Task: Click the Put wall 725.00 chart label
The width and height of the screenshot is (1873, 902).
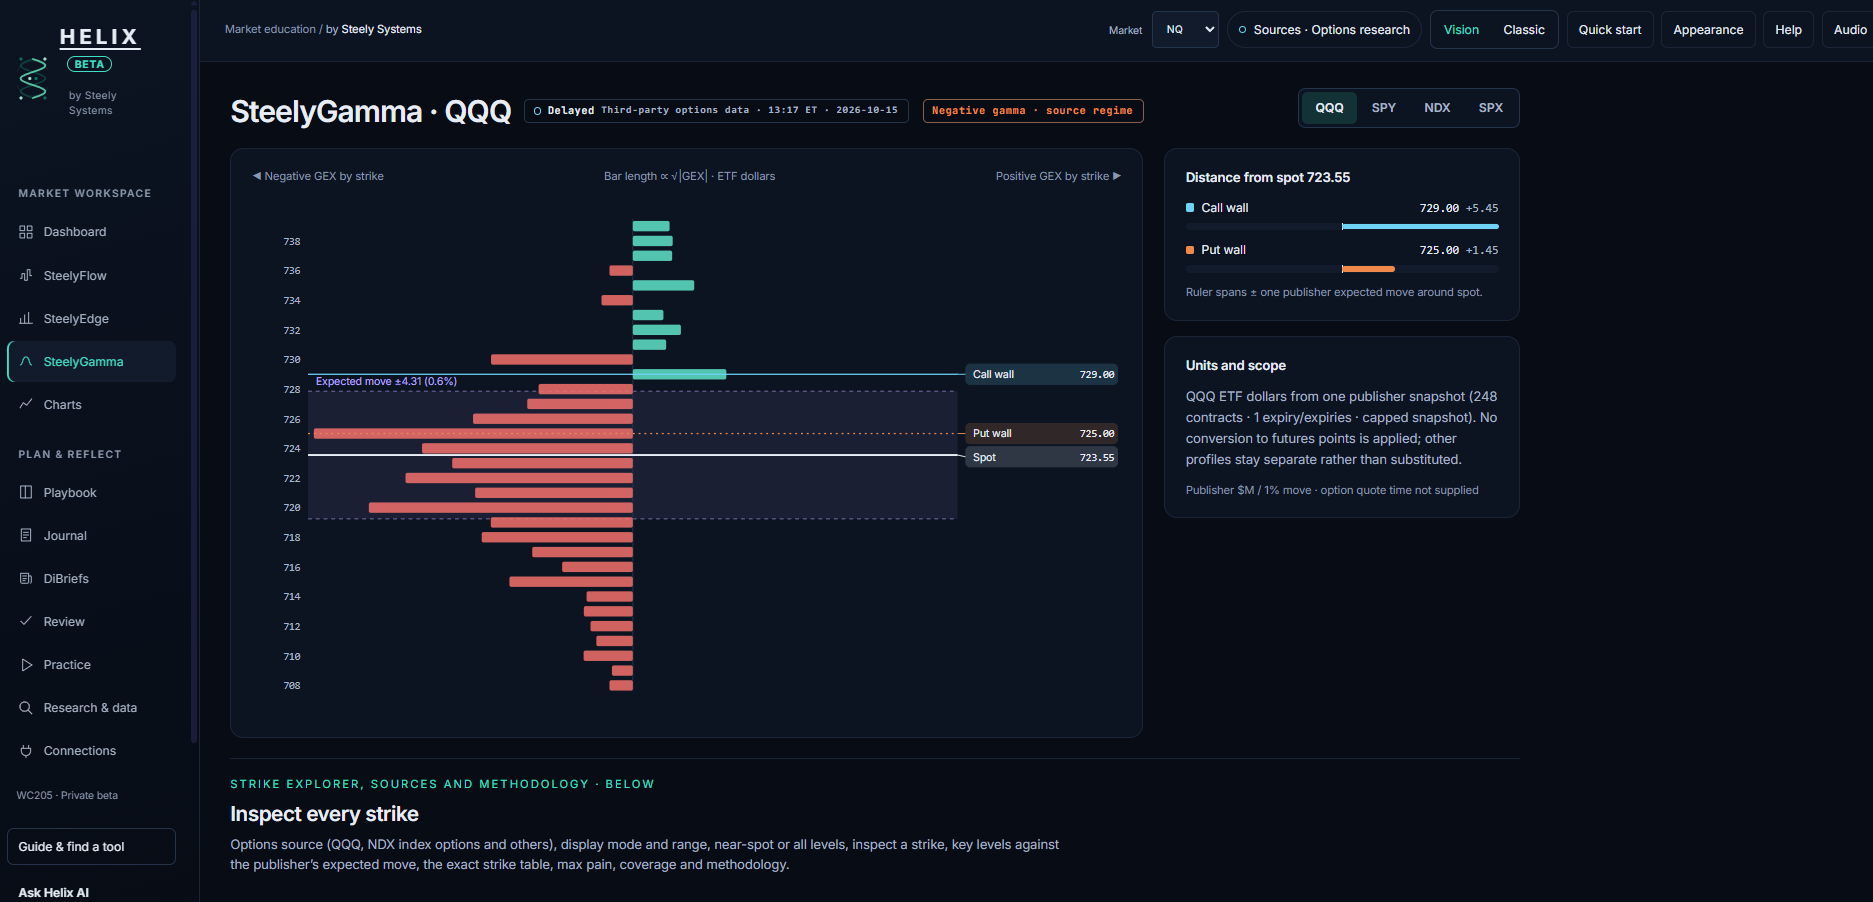Action: click(1041, 434)
